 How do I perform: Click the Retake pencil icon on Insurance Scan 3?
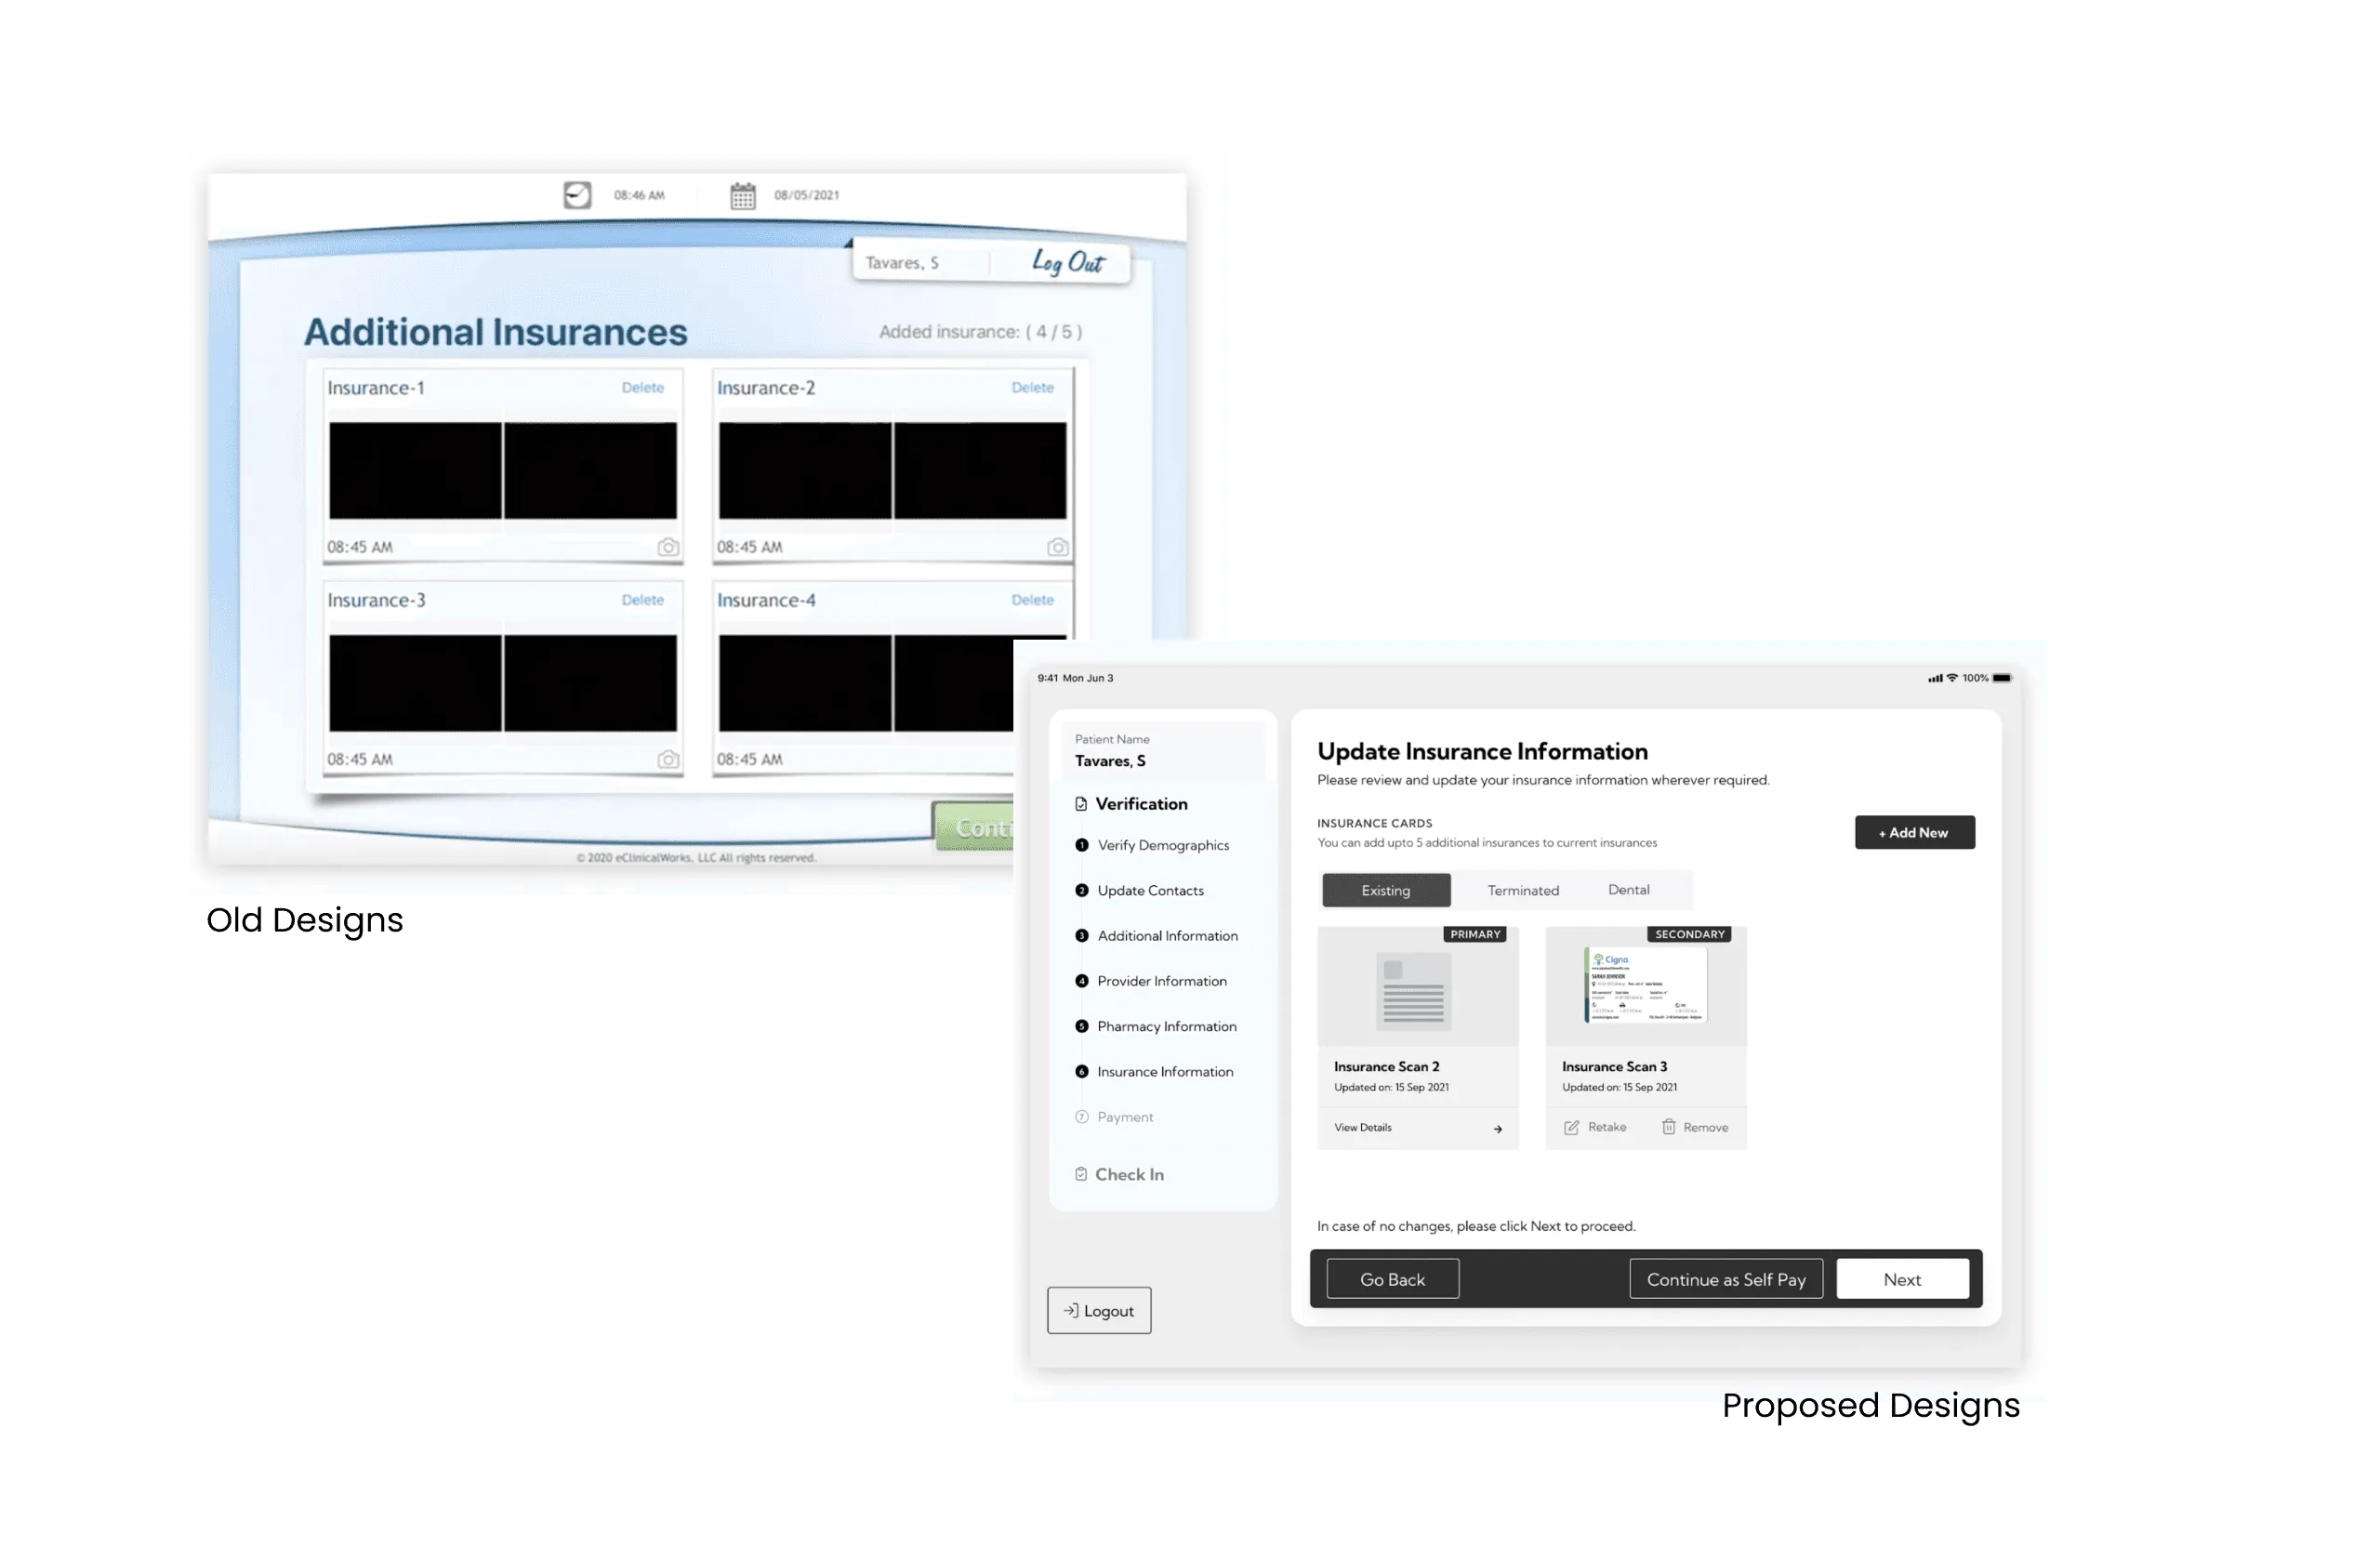pos(1572,1127)
